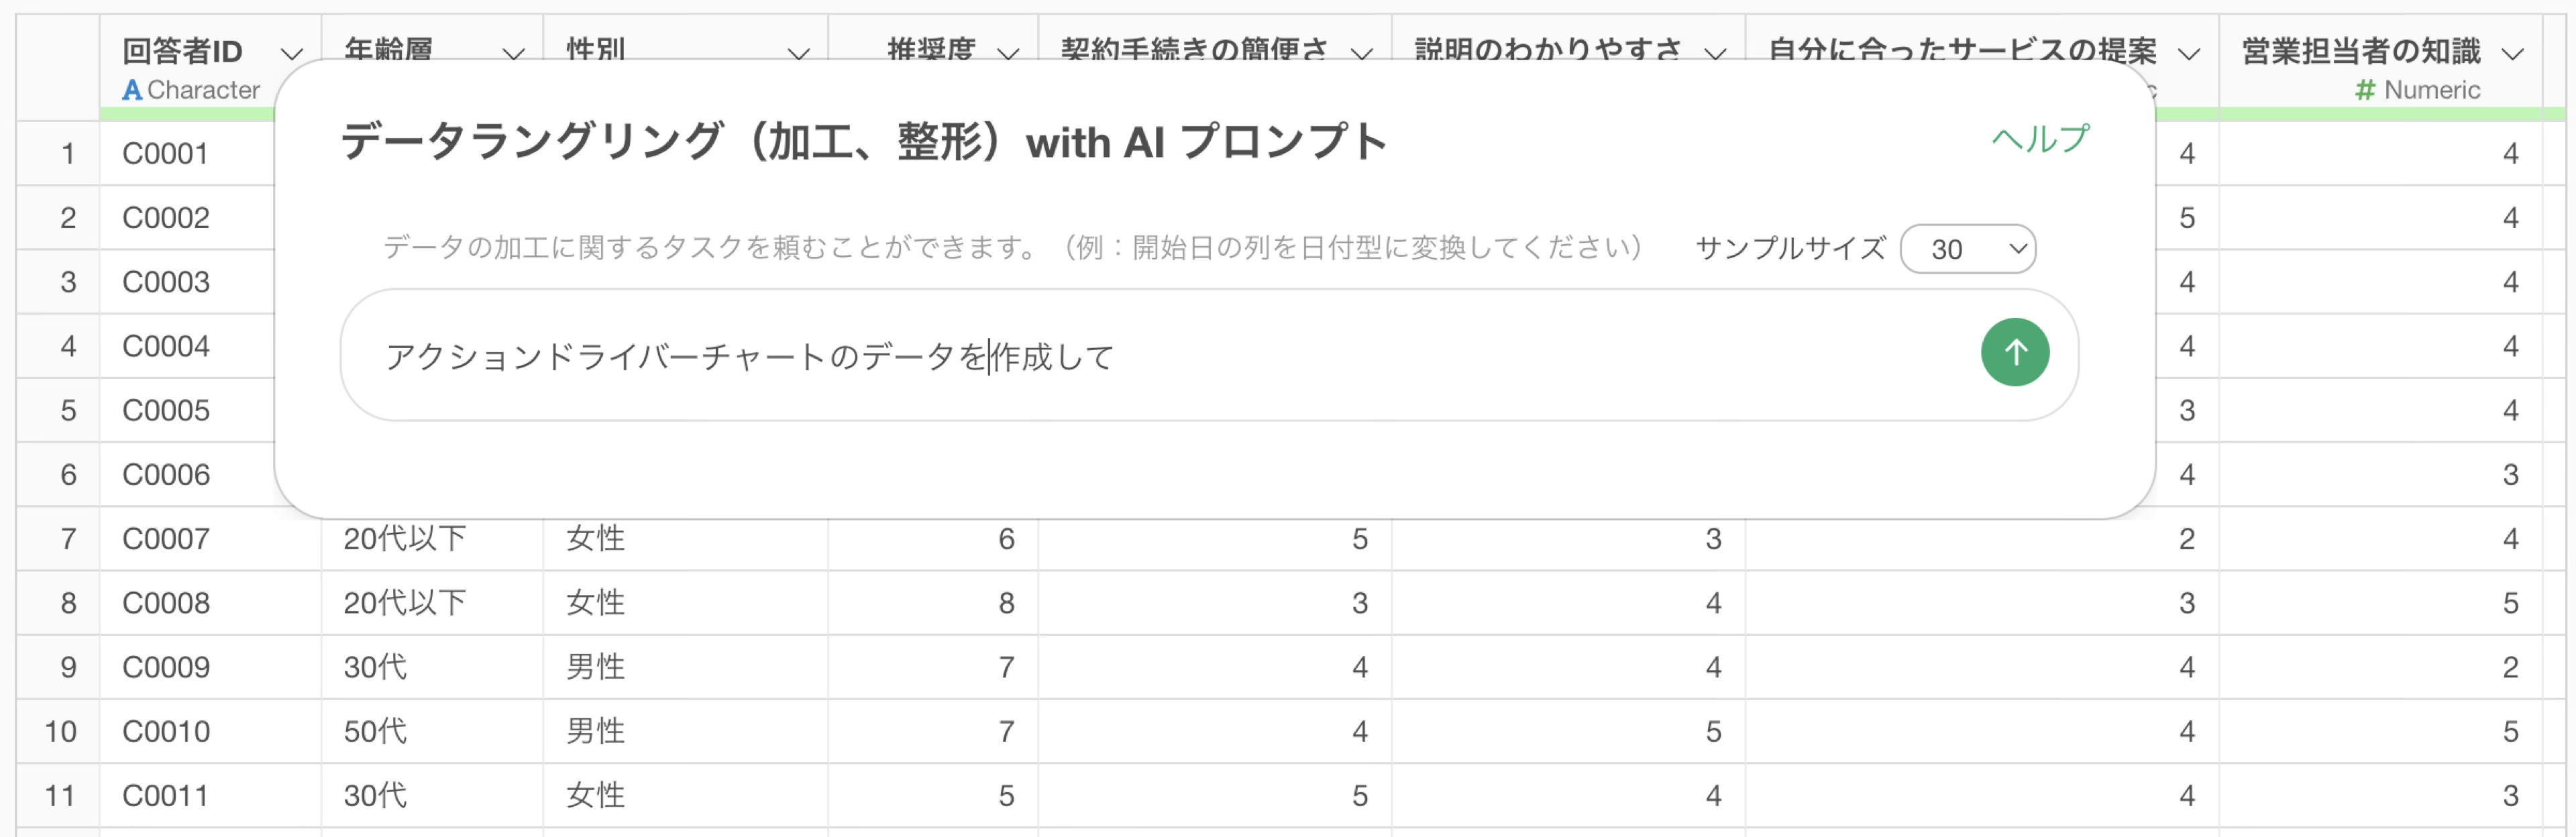Select row number 1

pyautogui.click(x=68, y=154)
